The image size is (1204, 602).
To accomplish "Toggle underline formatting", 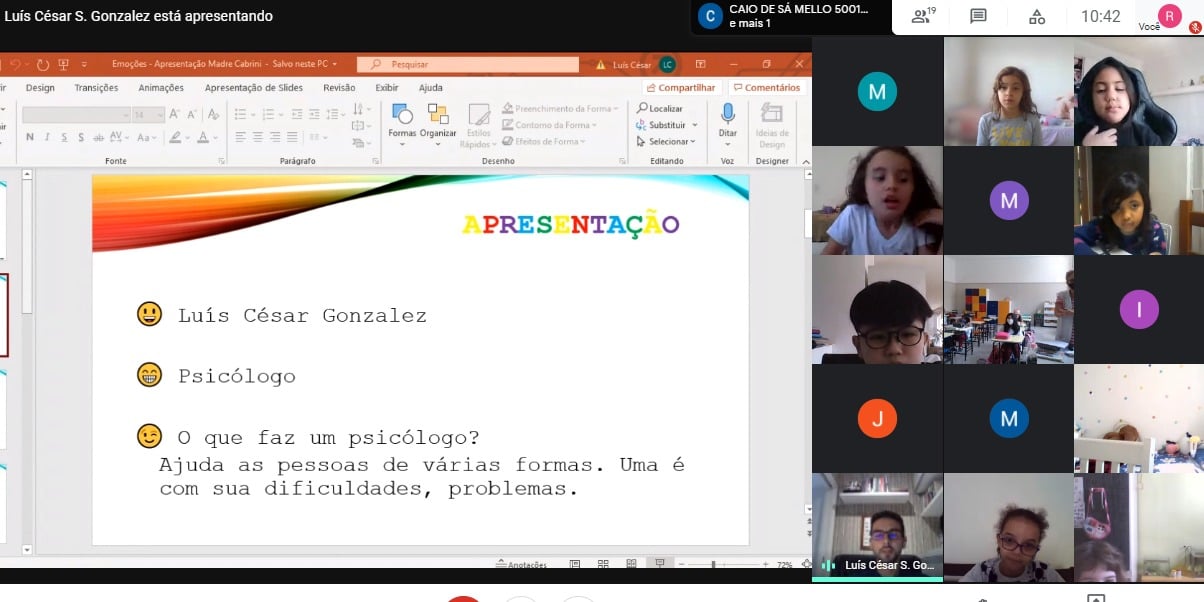I will coord(65,137).
